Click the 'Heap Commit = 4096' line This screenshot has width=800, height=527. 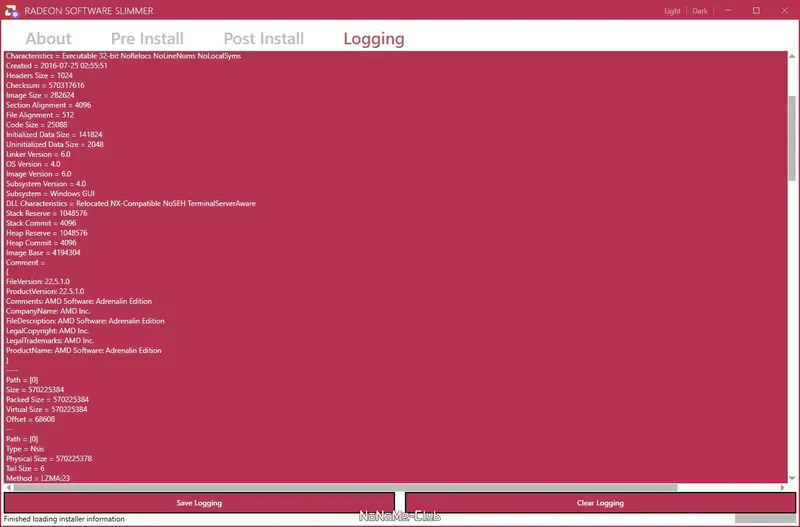click(x=41, y=242)
